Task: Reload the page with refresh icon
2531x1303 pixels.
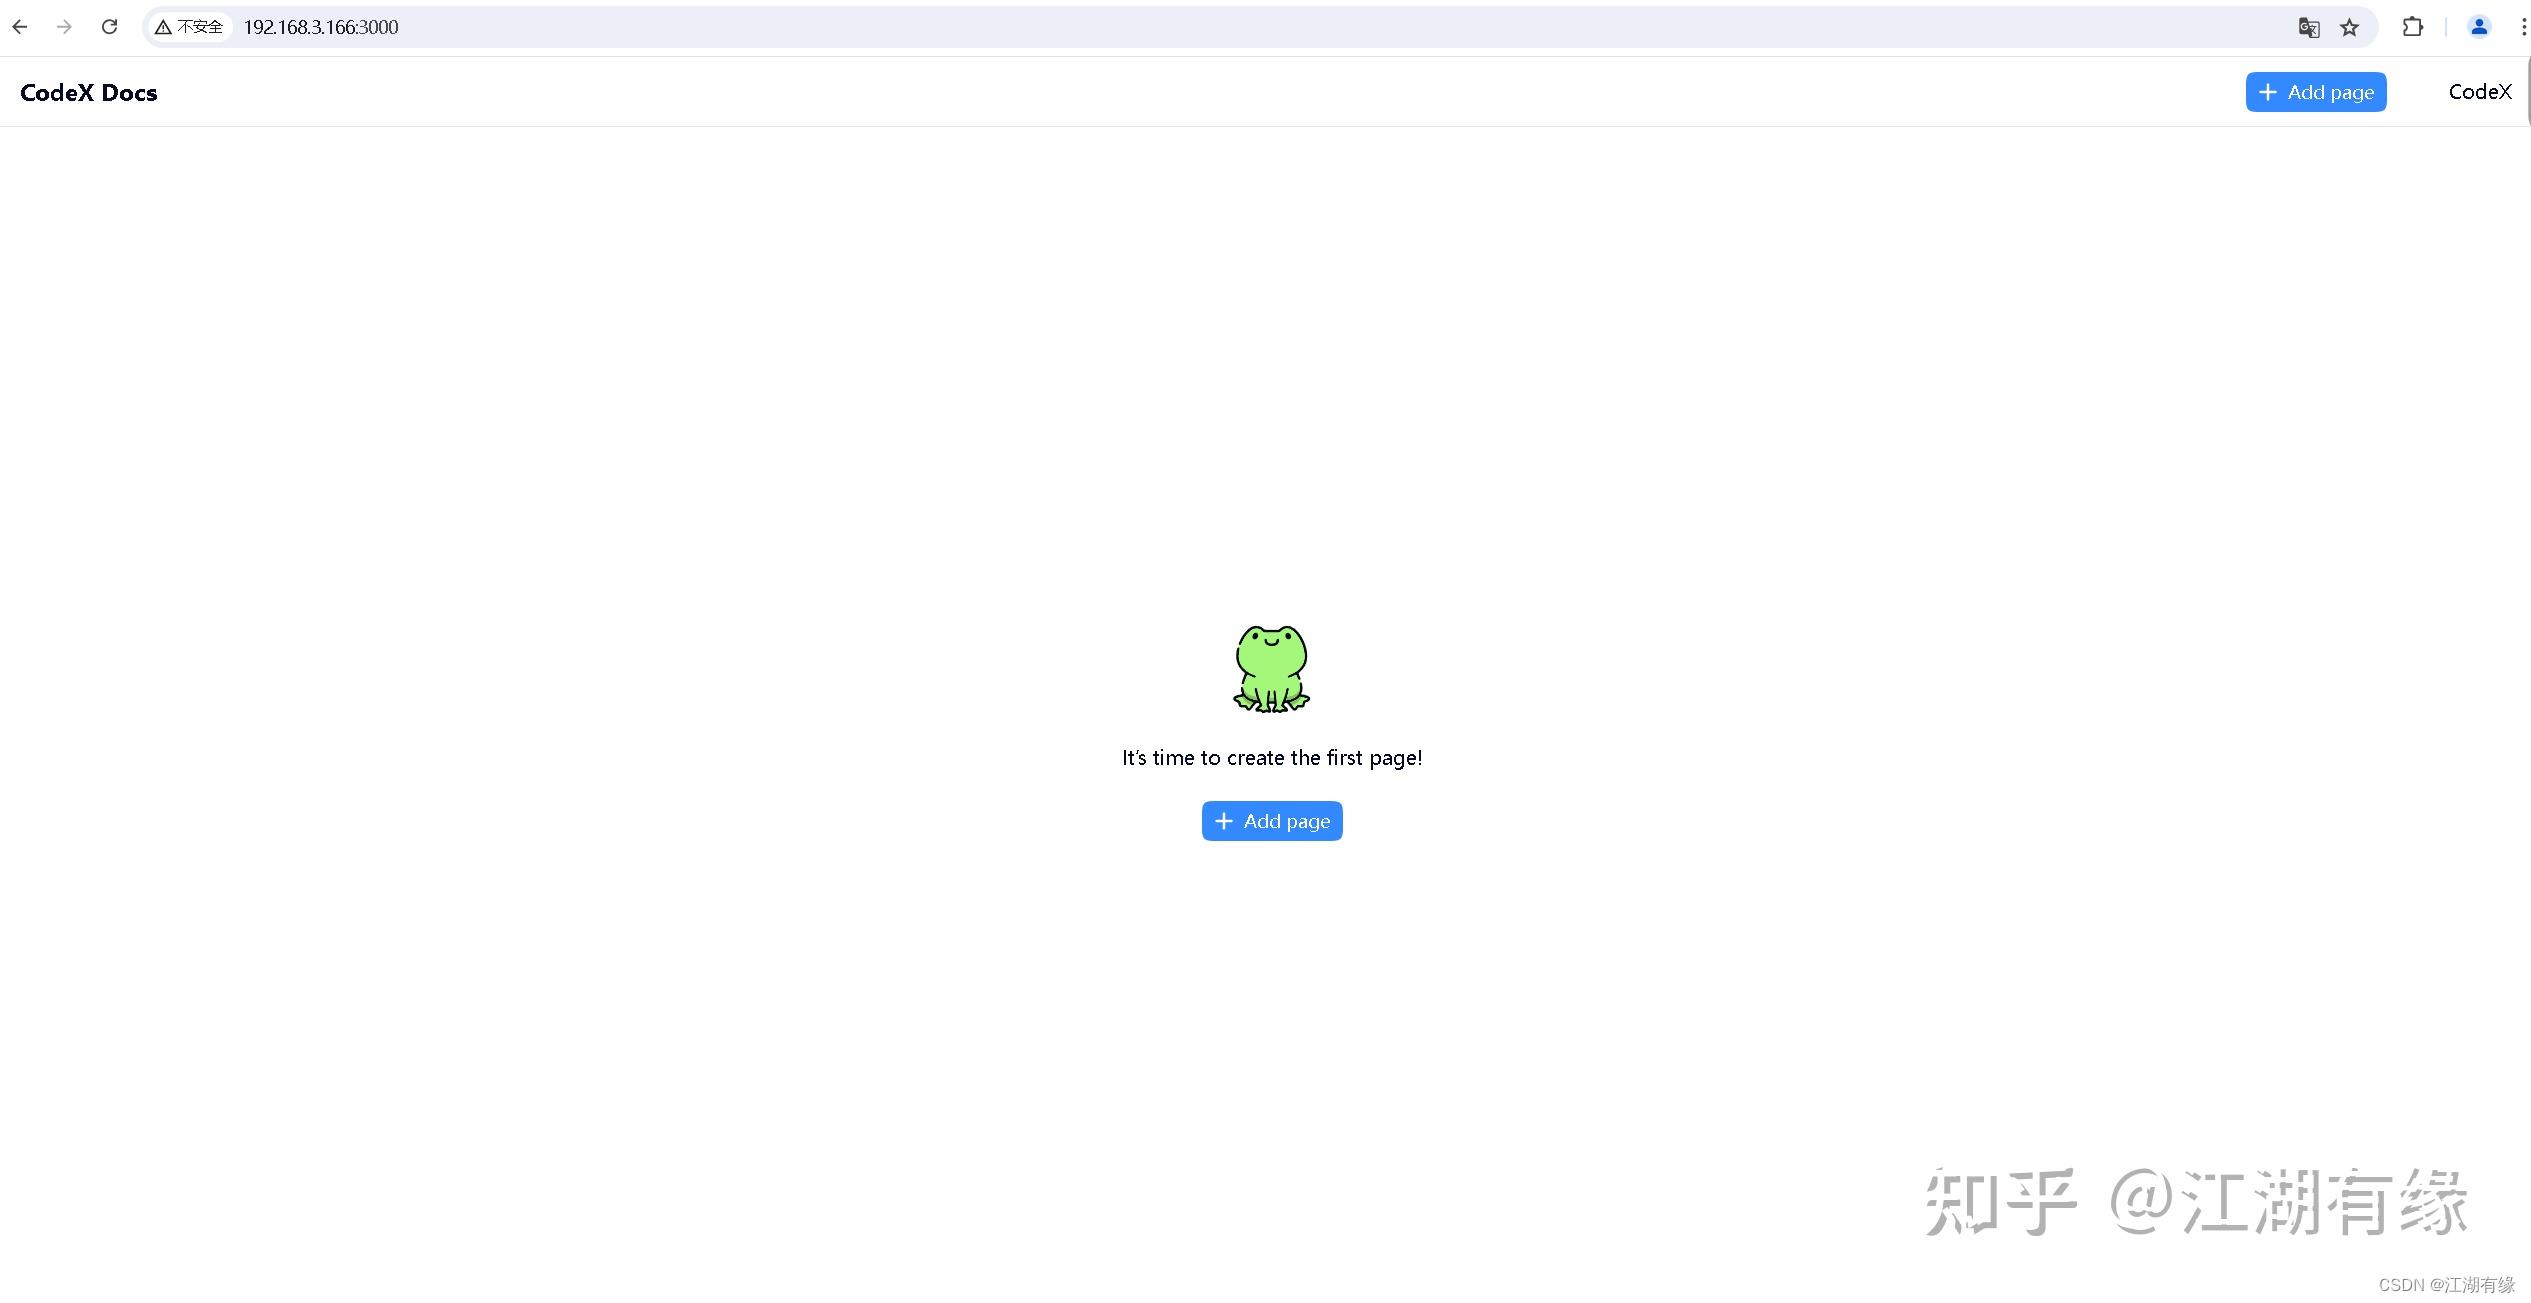Action: 110,27
